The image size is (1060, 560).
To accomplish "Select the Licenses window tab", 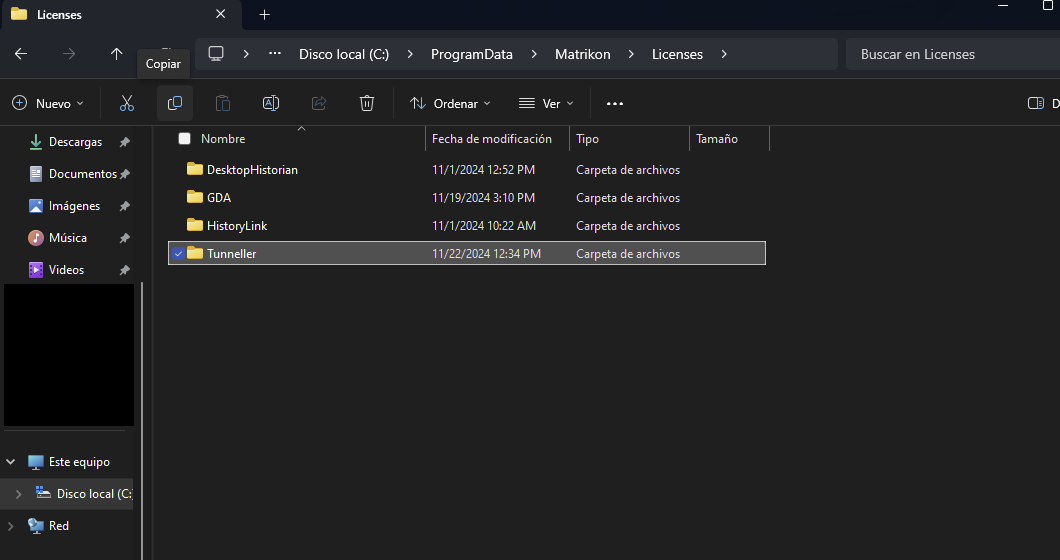I will (x=122, y=15).
